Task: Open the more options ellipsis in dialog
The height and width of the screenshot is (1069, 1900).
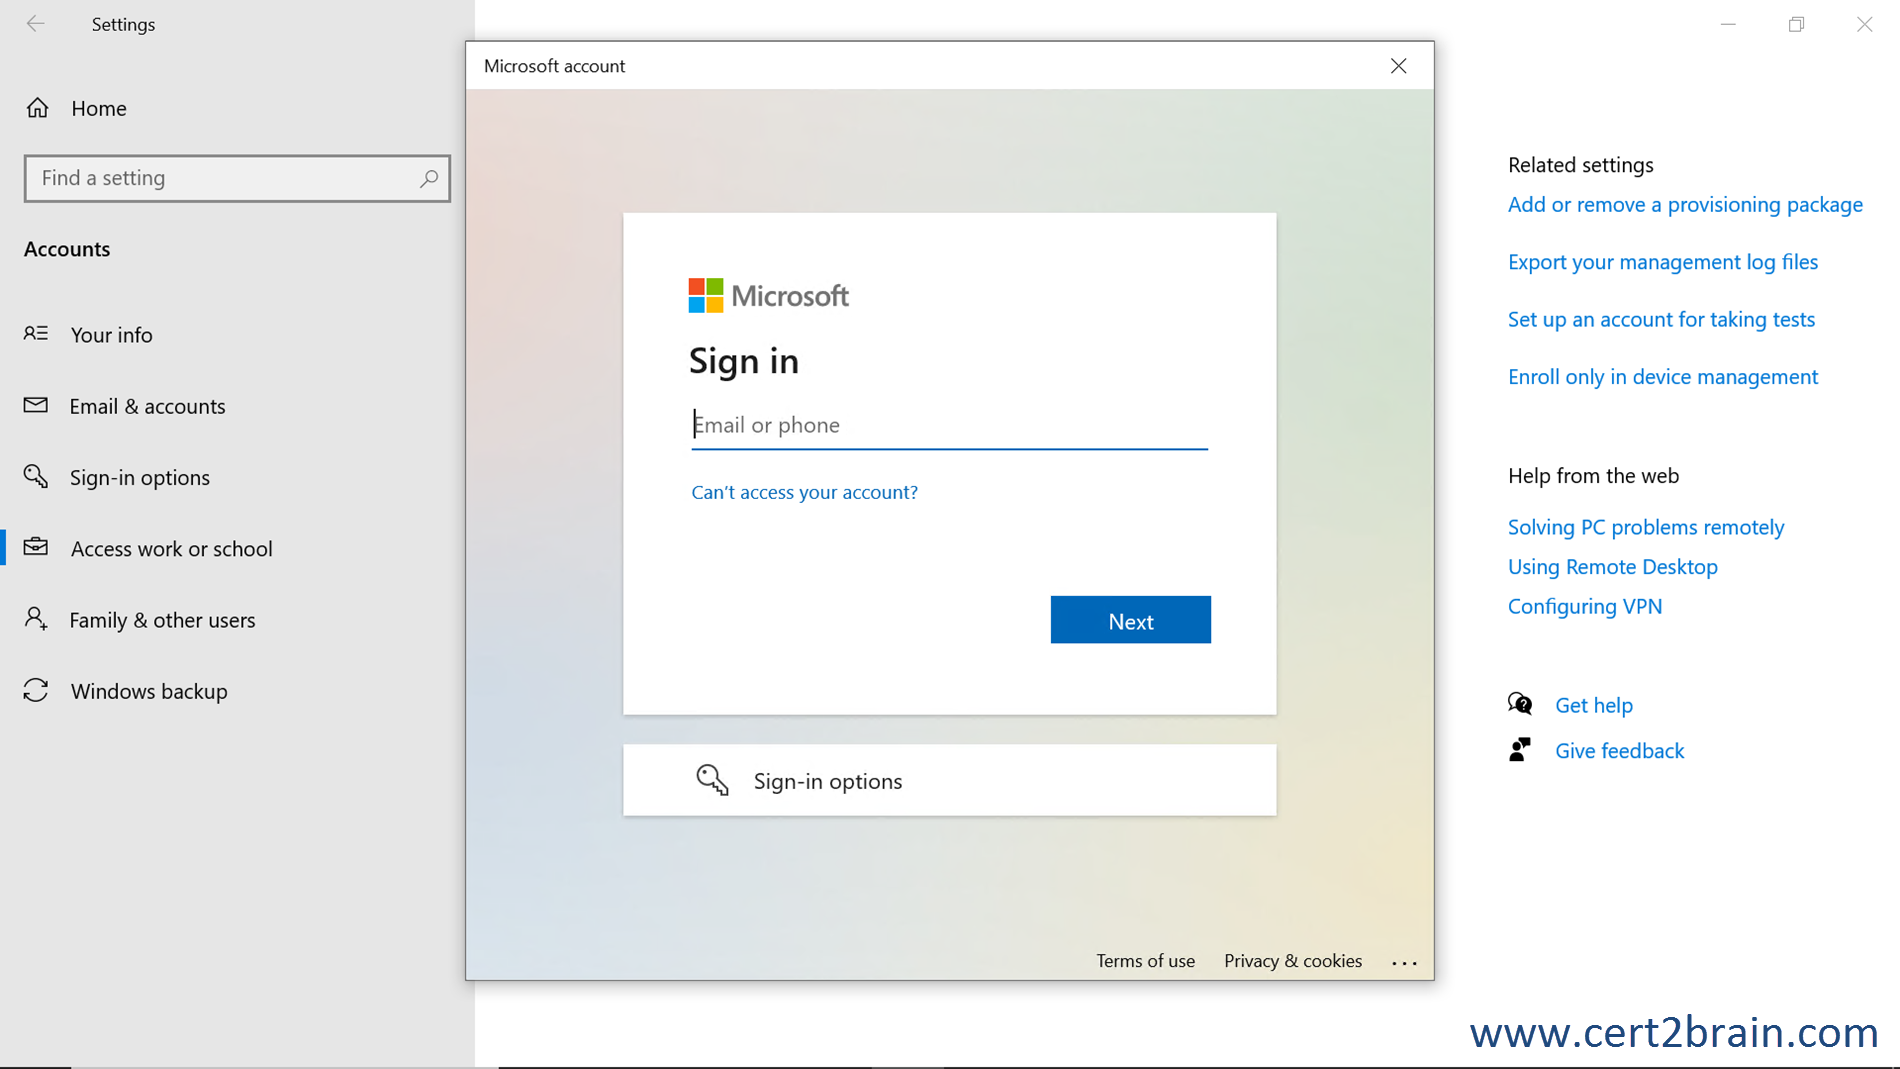Action: tap(1404, 963)
